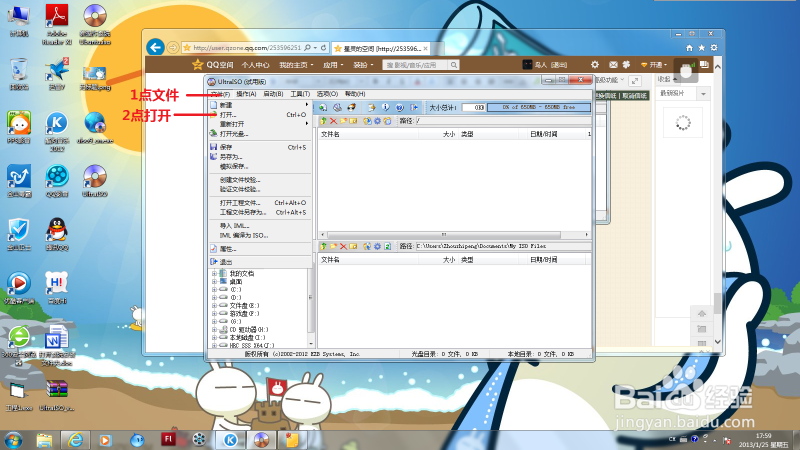Open the 装扮 dropdown in Qzone header

tap(363, 65)
